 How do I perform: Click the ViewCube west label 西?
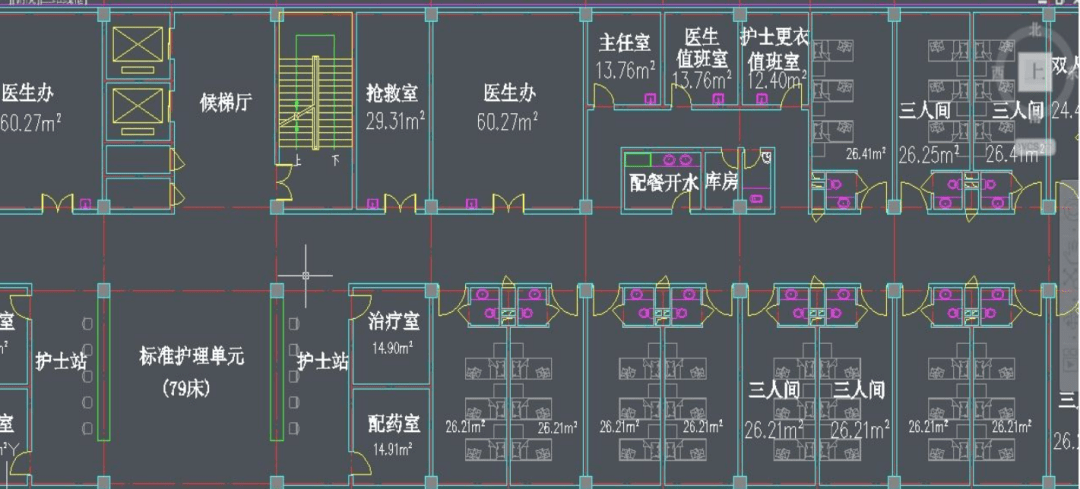point(1000,72)
